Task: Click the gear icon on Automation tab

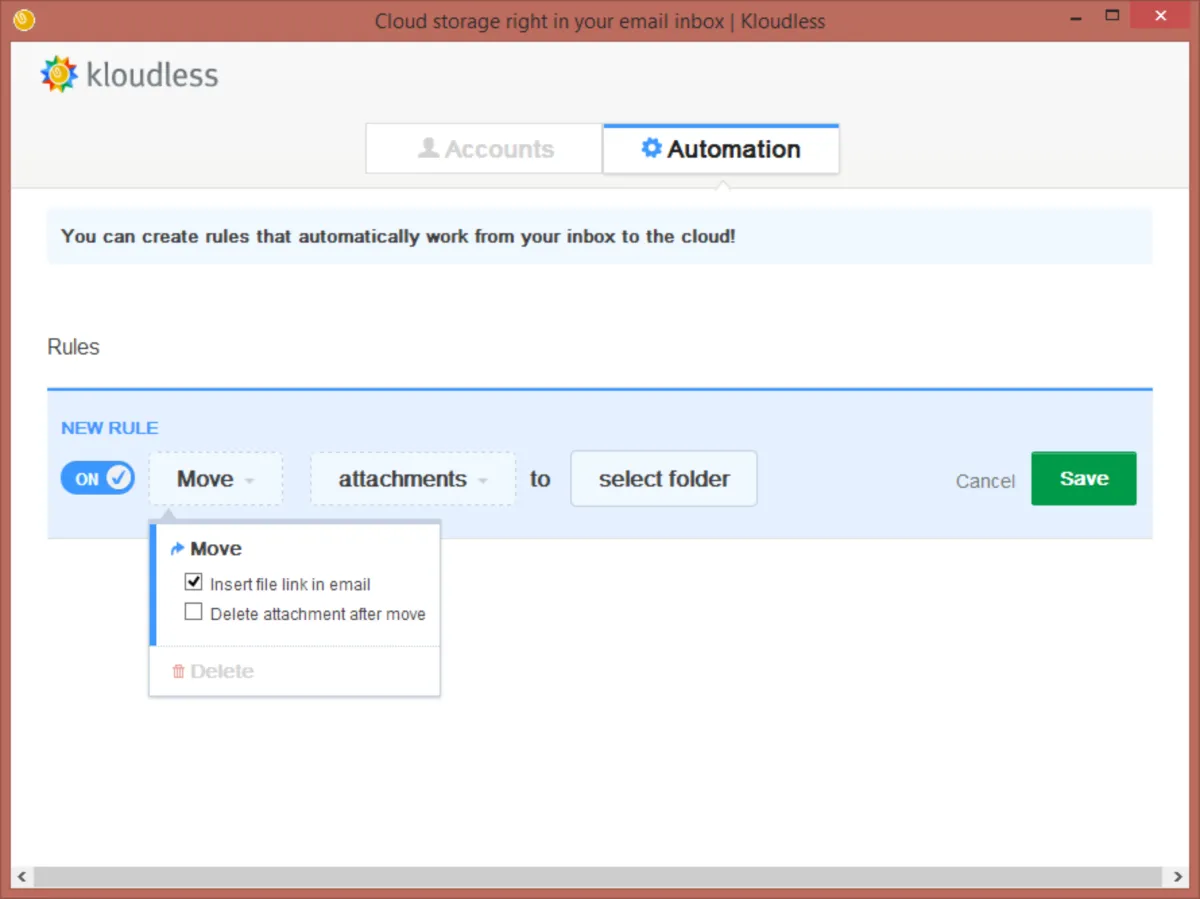Action: [x=652, y=148]
